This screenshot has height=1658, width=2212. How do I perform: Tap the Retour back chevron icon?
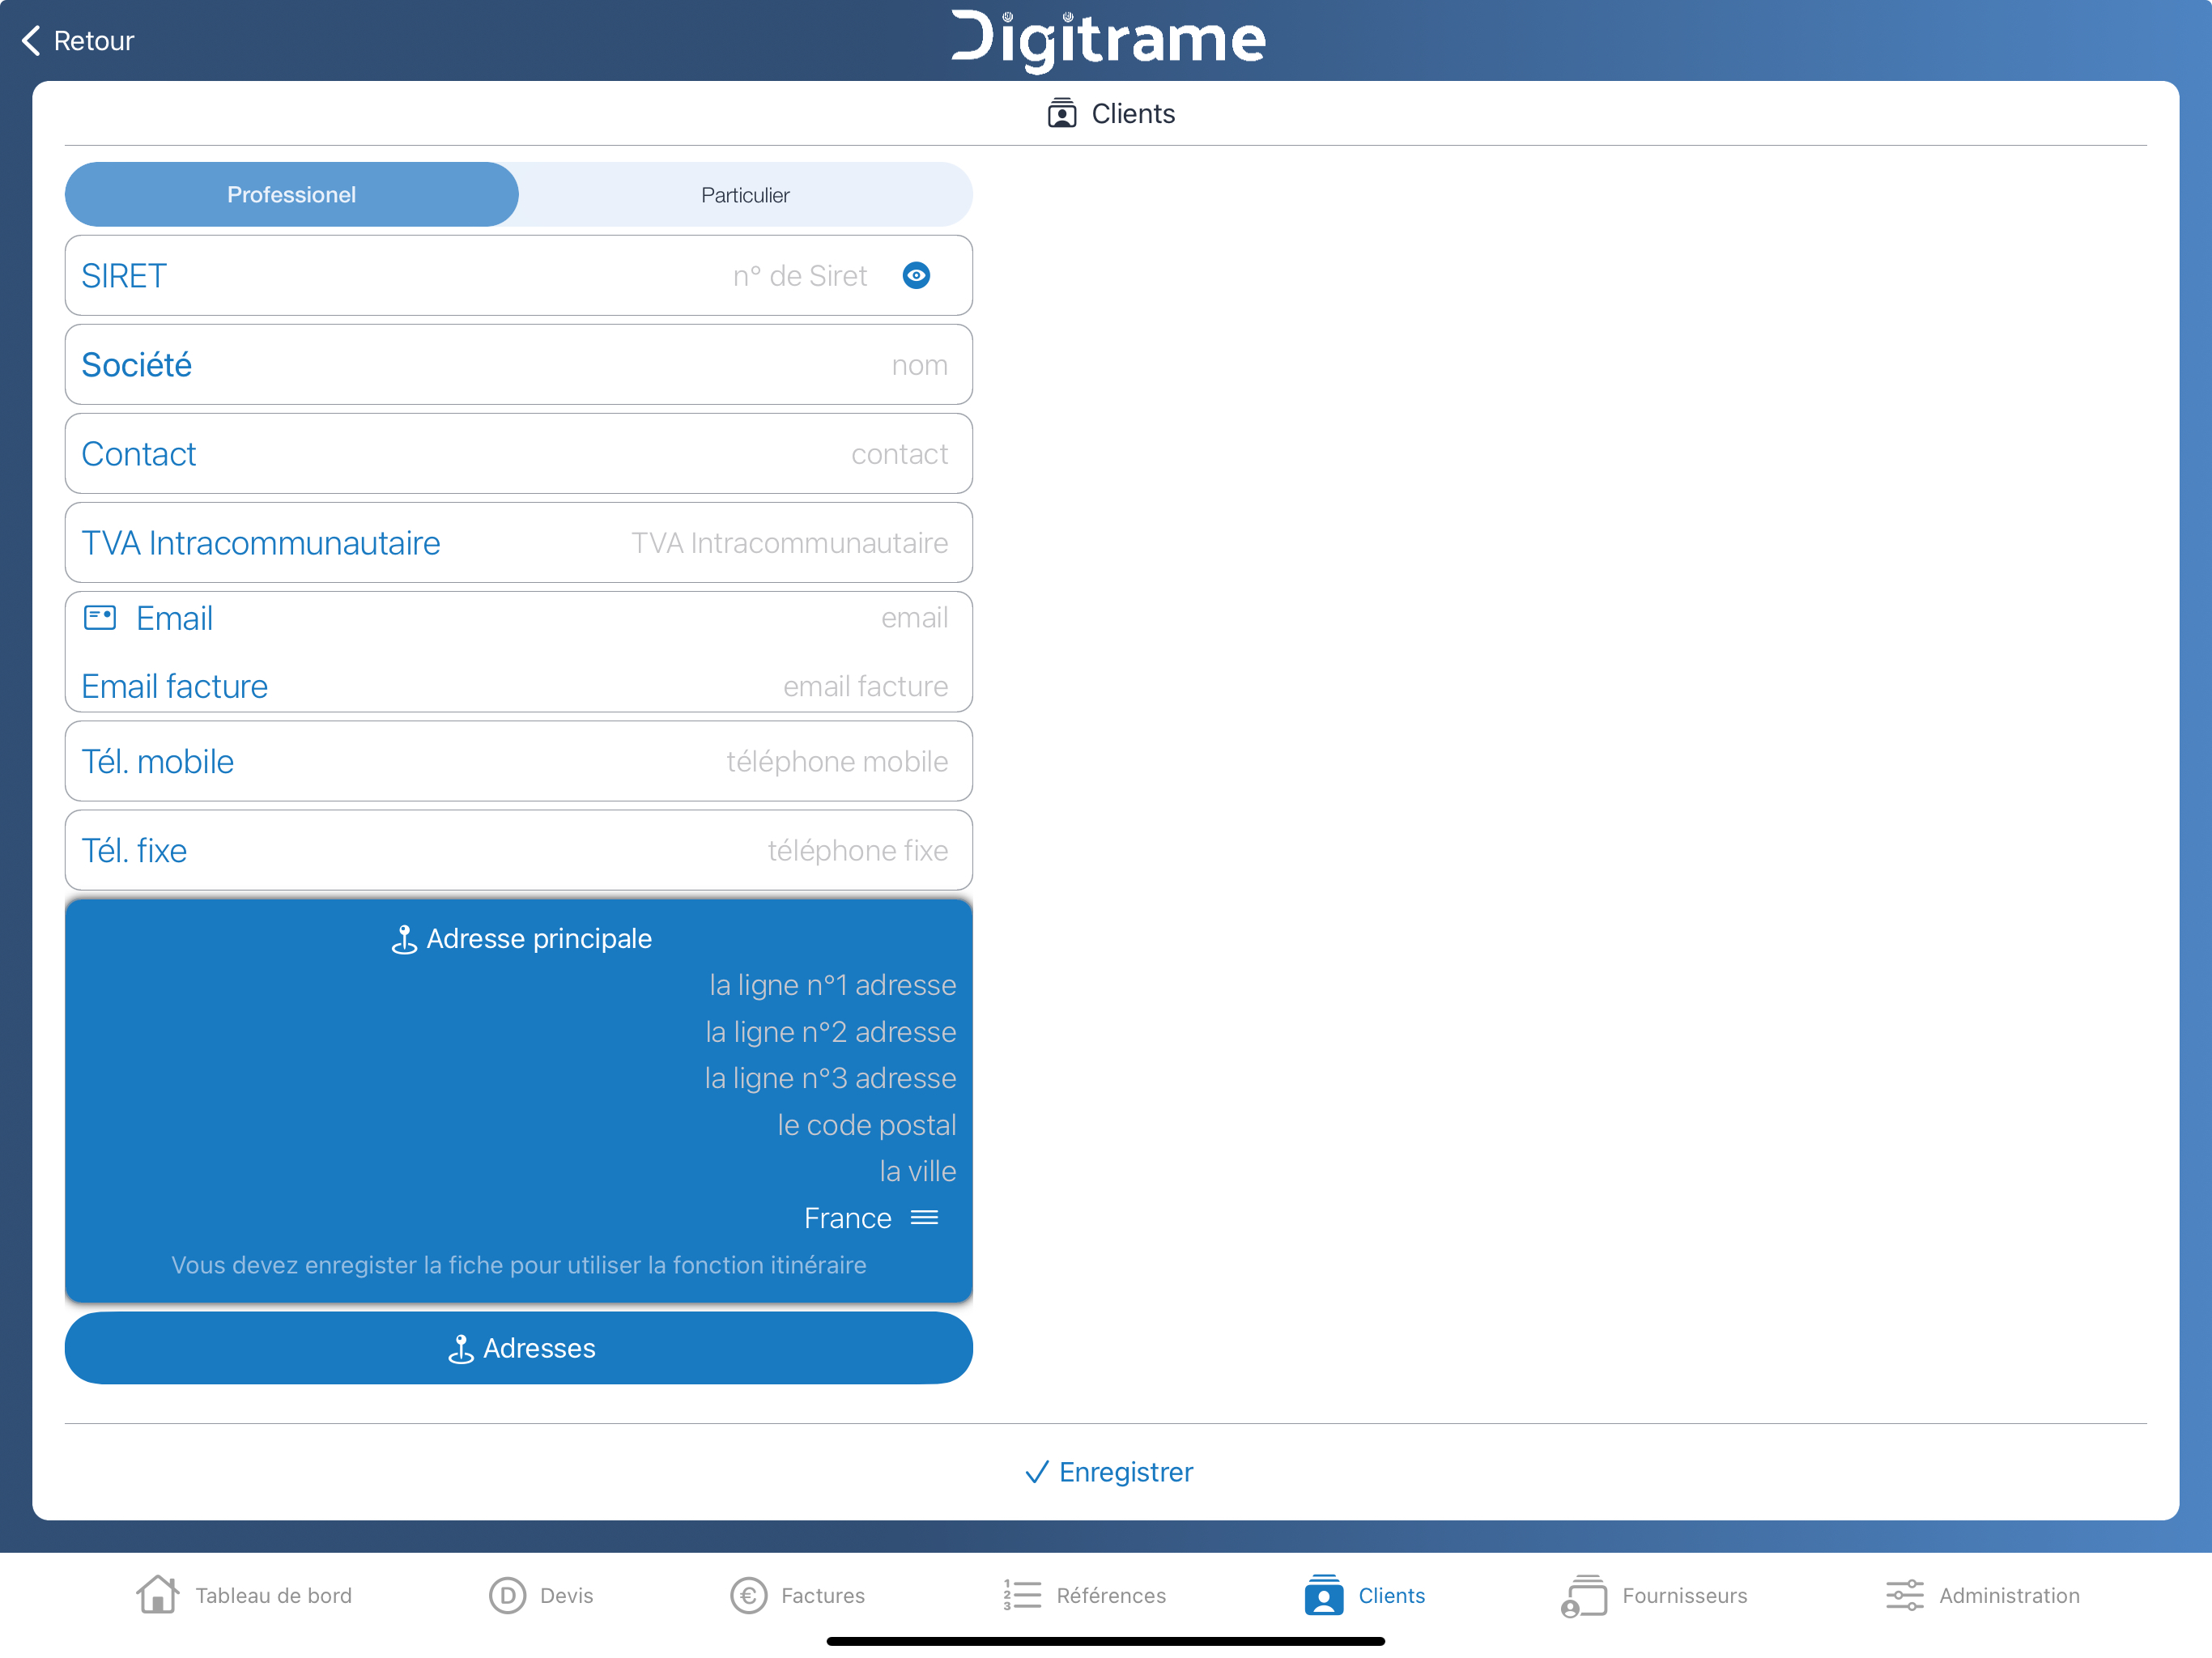click(x=31, y=41)
